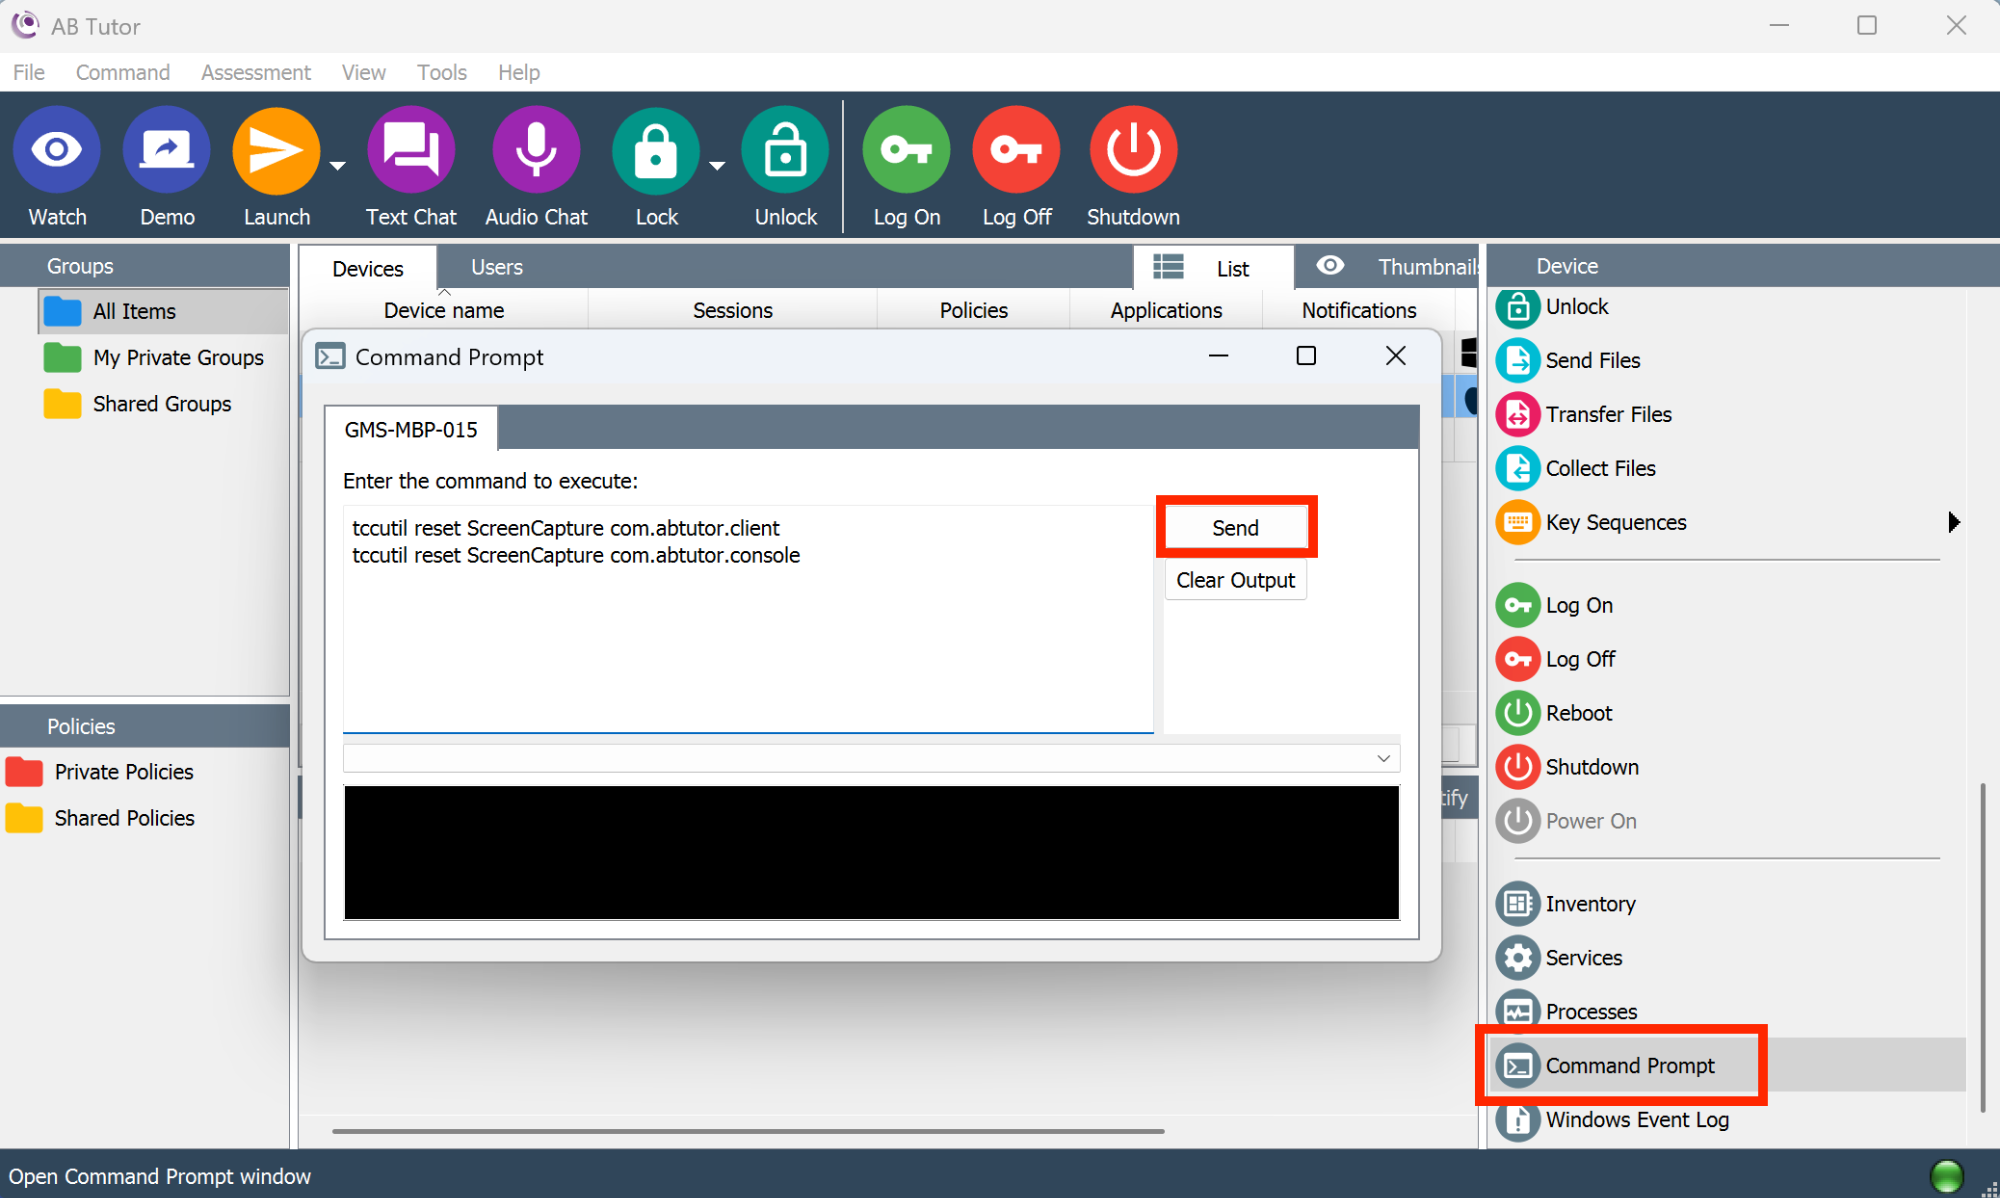Click the red Shutdown toolbar icon
Image resolution: width=2000 pixels, height=1198 pixels.
point(1133,150)
